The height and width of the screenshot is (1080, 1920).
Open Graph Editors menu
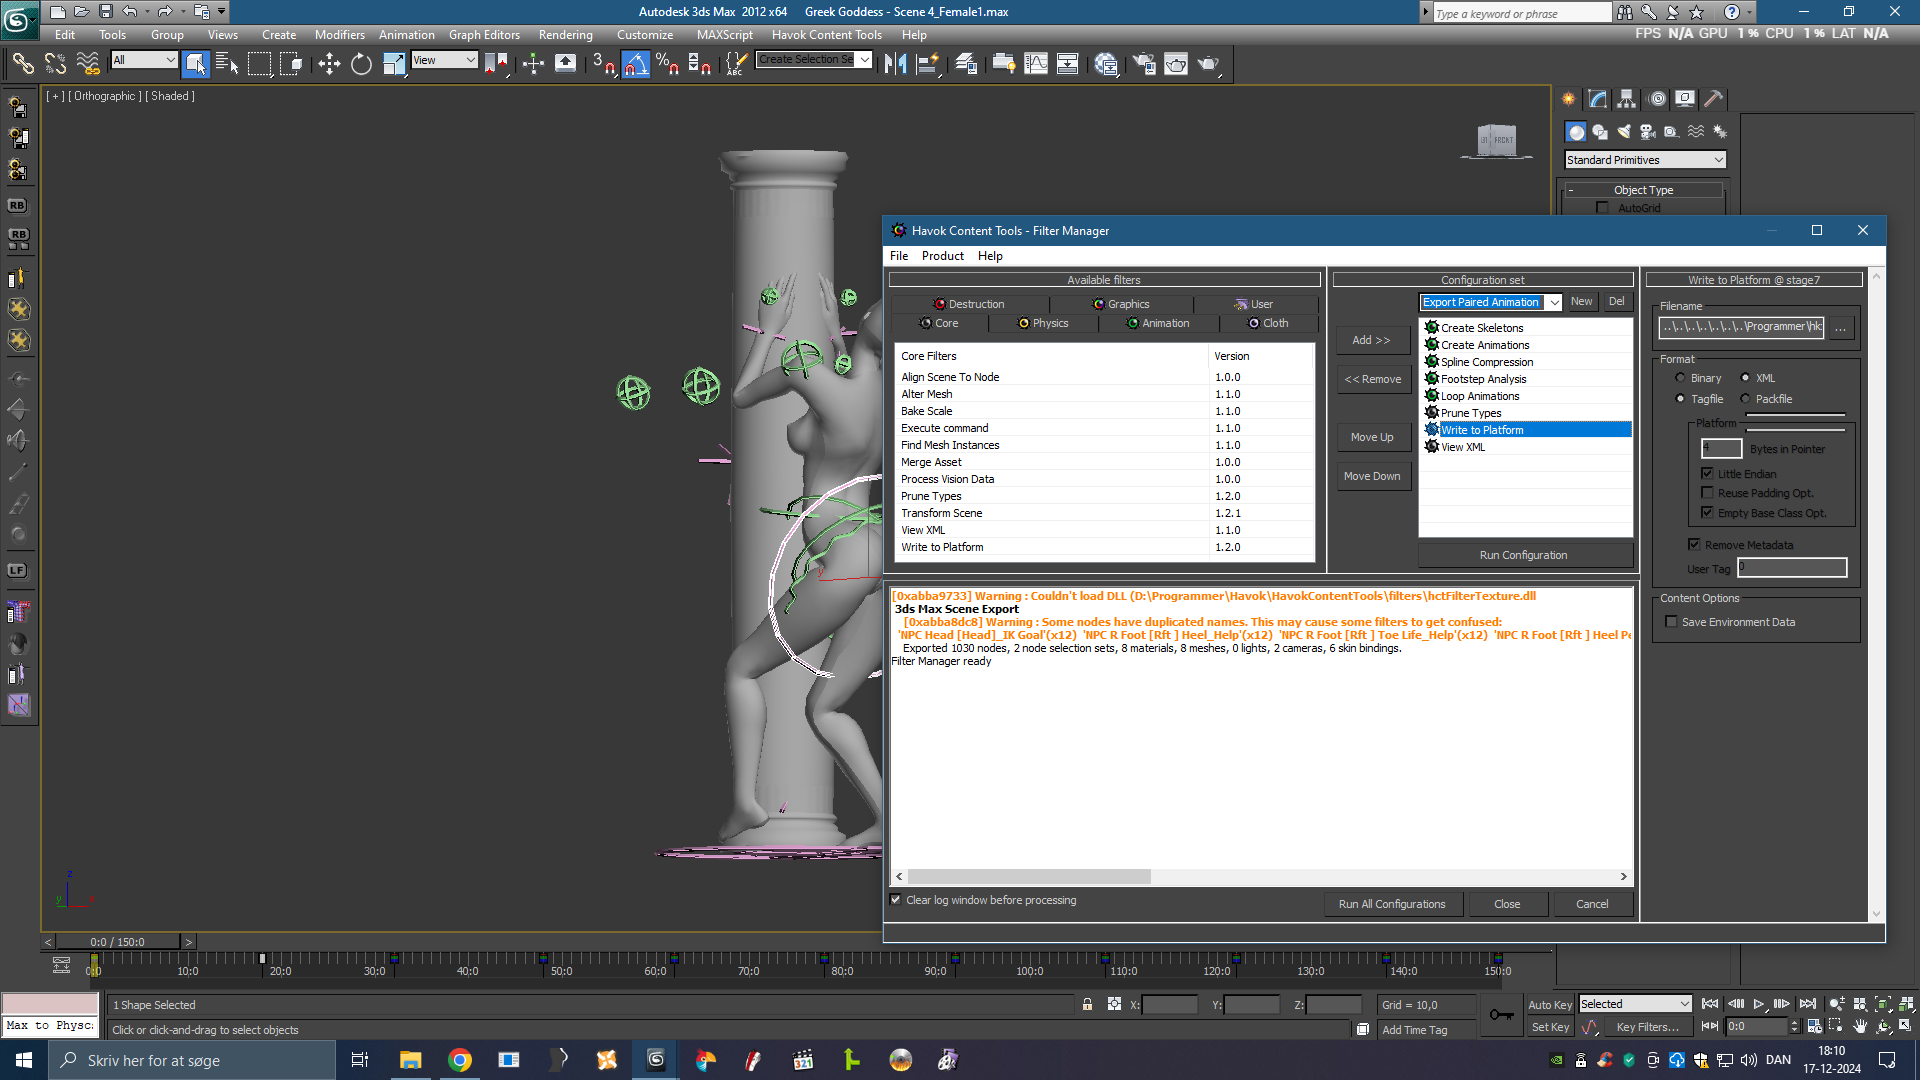click(484, 35)
